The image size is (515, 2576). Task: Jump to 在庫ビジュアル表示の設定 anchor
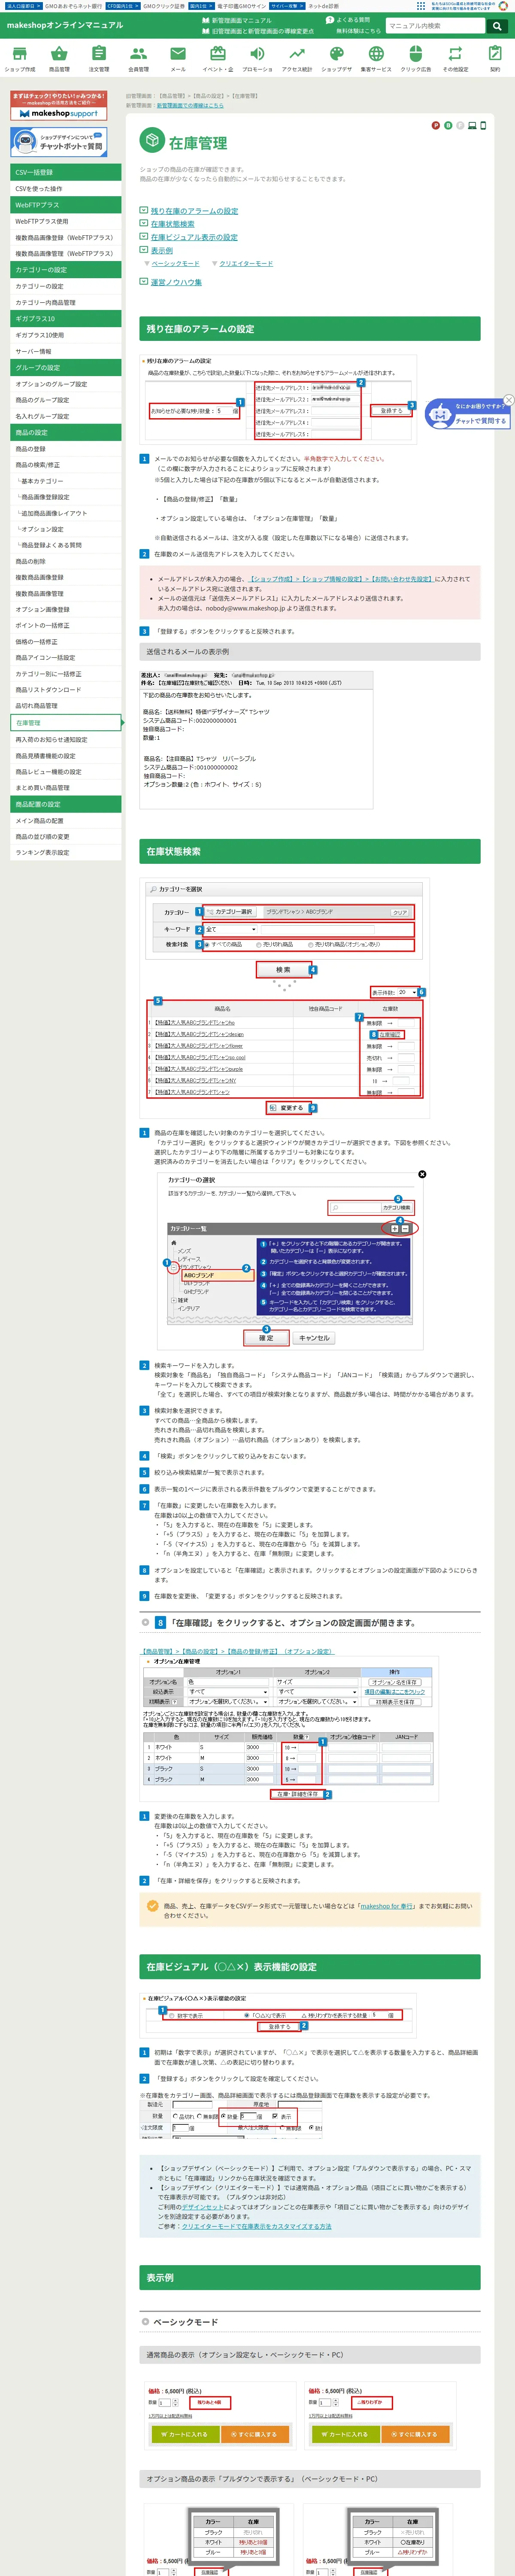click(x=194, y=237)
